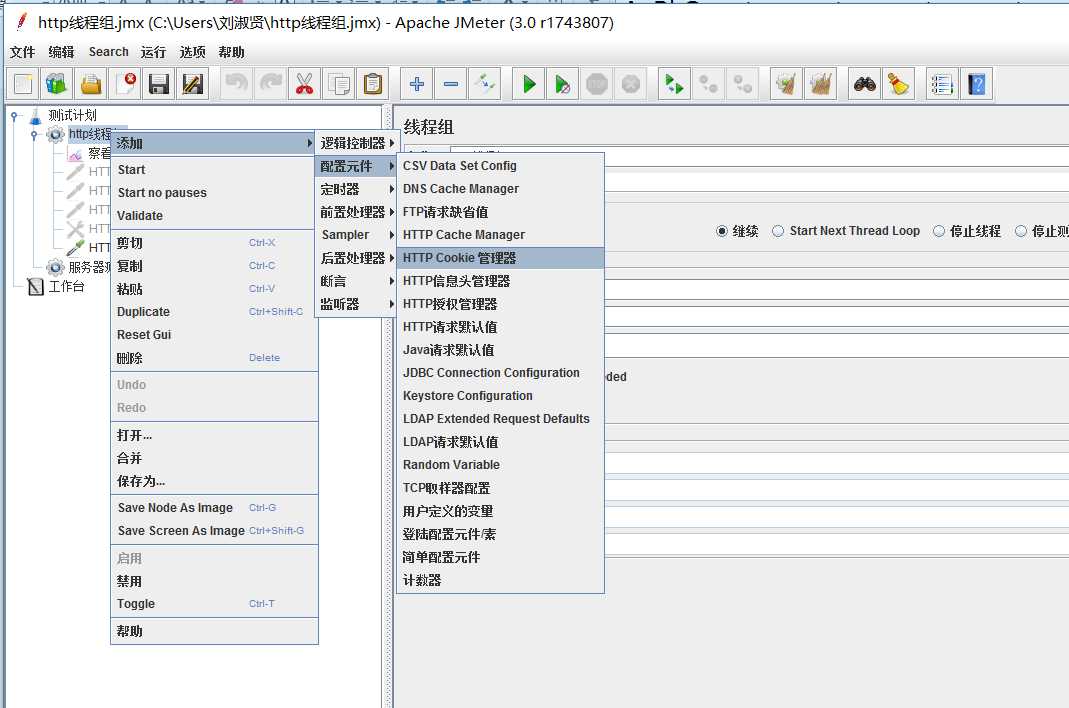This screenshot has height=708, width=1069.
Task: Expand the Sampler submenu
Action: click(356, 235)
